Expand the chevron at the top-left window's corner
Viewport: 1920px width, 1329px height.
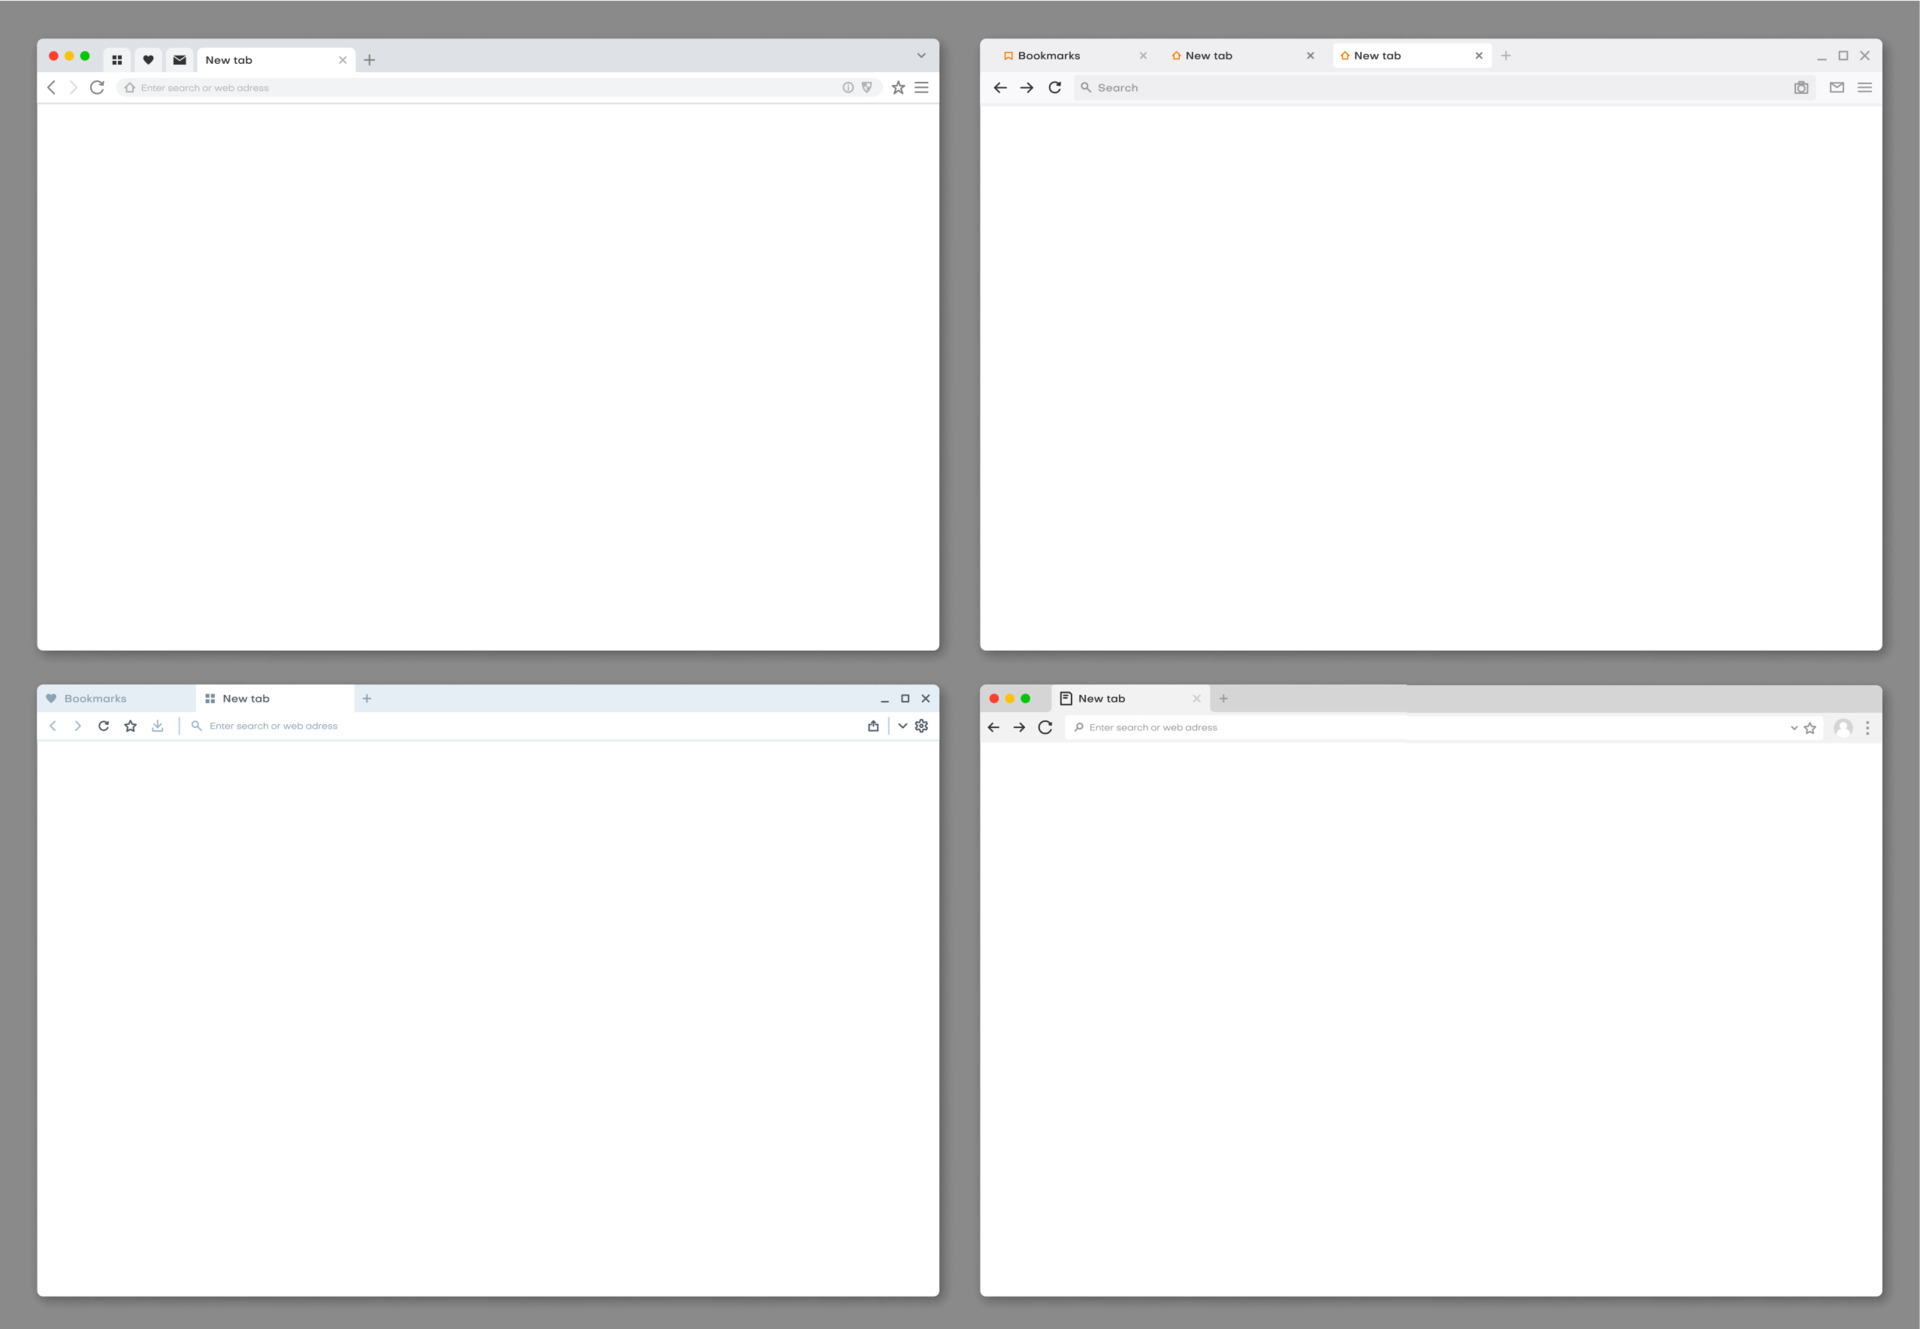(x=920, y=55)
